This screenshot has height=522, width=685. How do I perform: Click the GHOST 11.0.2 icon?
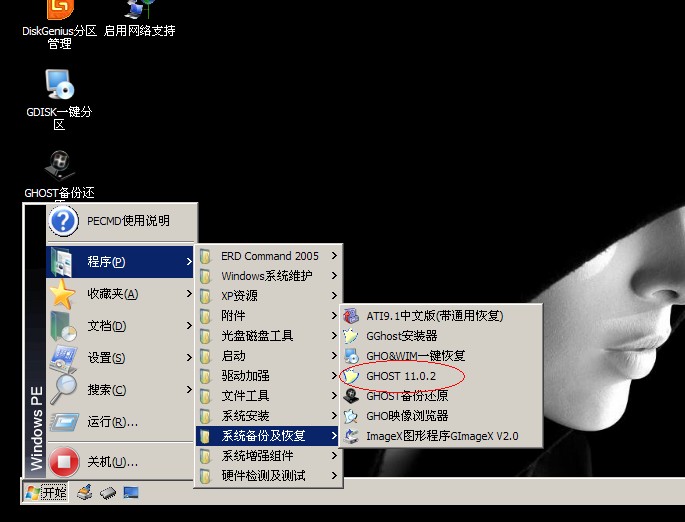351,376
